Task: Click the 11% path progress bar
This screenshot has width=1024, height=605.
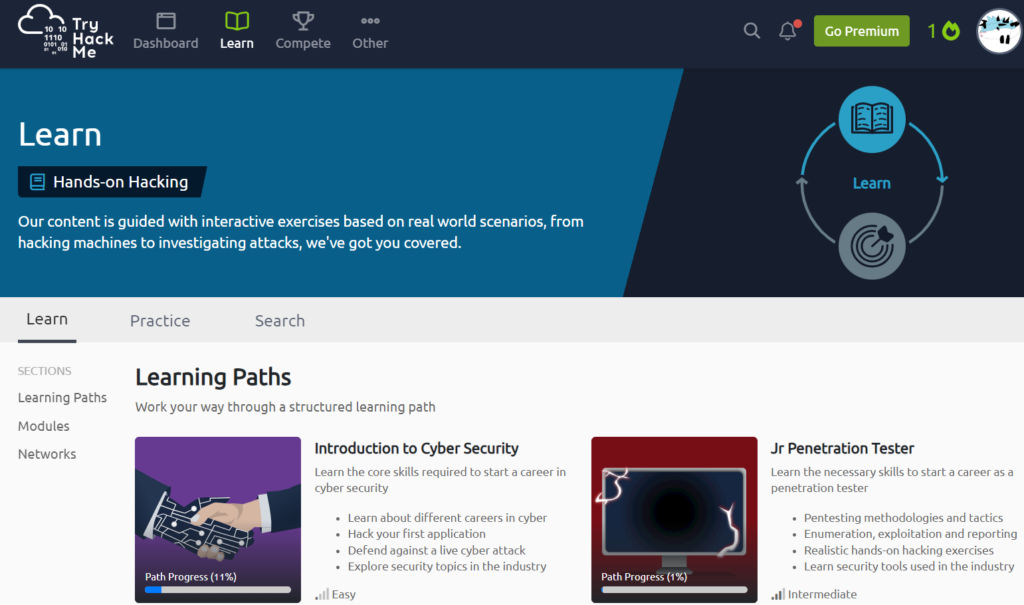Action: coord(218,589)
